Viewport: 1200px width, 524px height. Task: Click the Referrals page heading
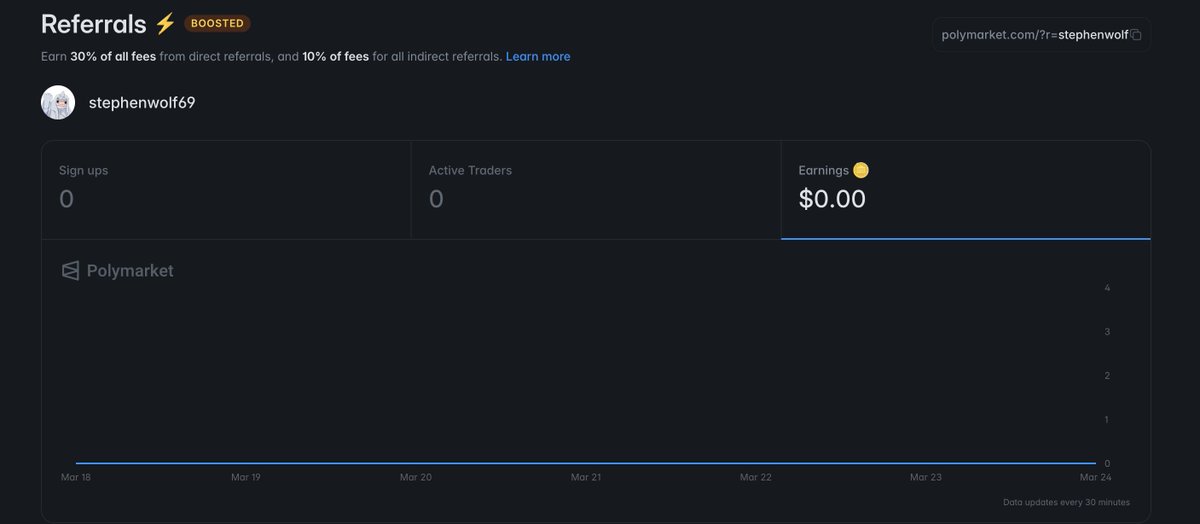point(94,24)
